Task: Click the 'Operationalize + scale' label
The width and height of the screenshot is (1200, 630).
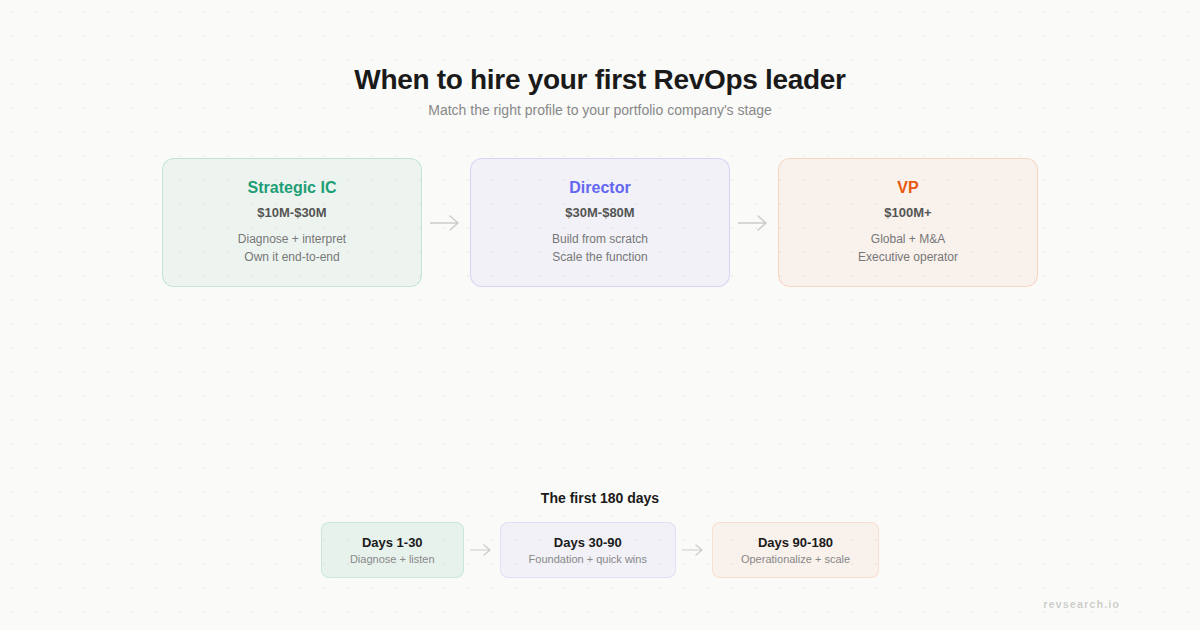Action: point(795,559)
